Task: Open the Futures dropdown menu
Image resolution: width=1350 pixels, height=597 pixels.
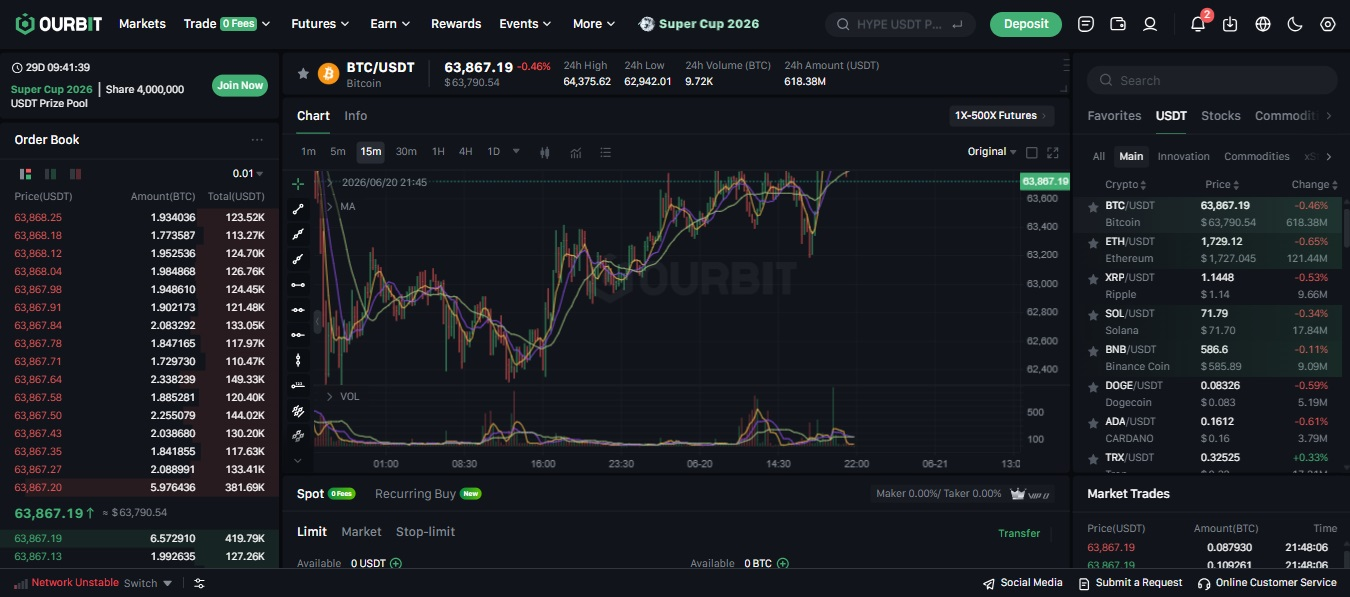Action: pyautogui.click(x=320, y=23)
